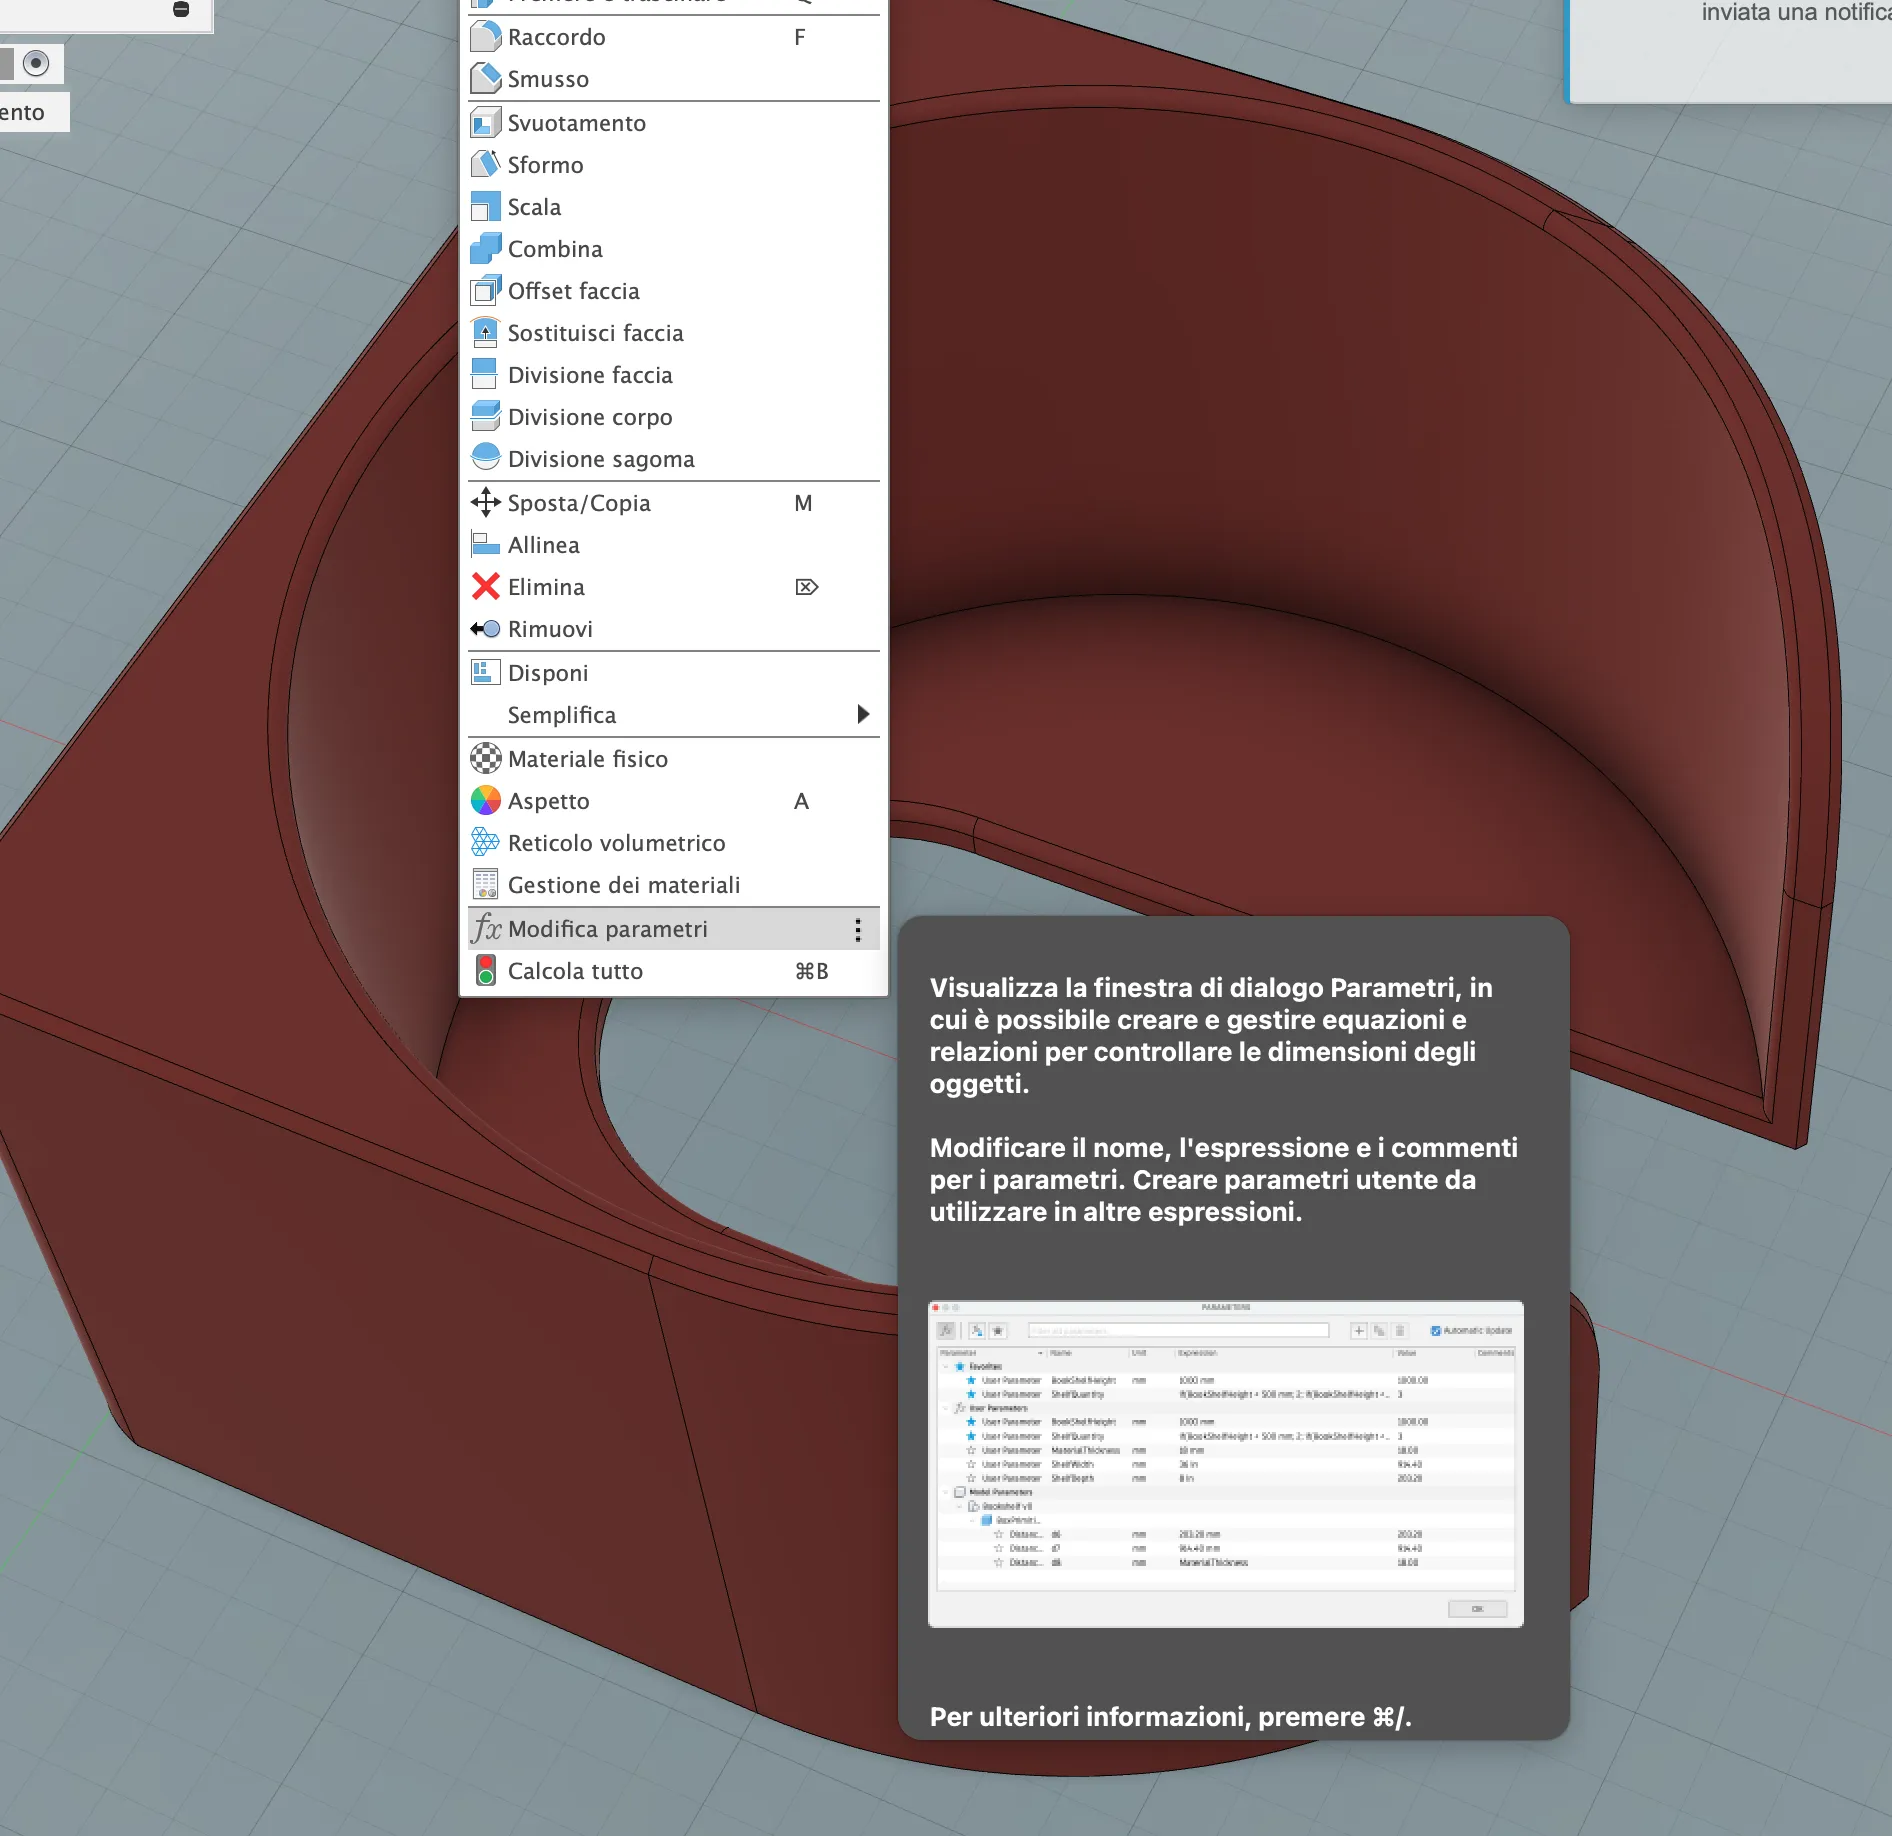Click the Parametri dialog preview thumbnail
1892x1836 pixels.
(x=1225, y=1464)
